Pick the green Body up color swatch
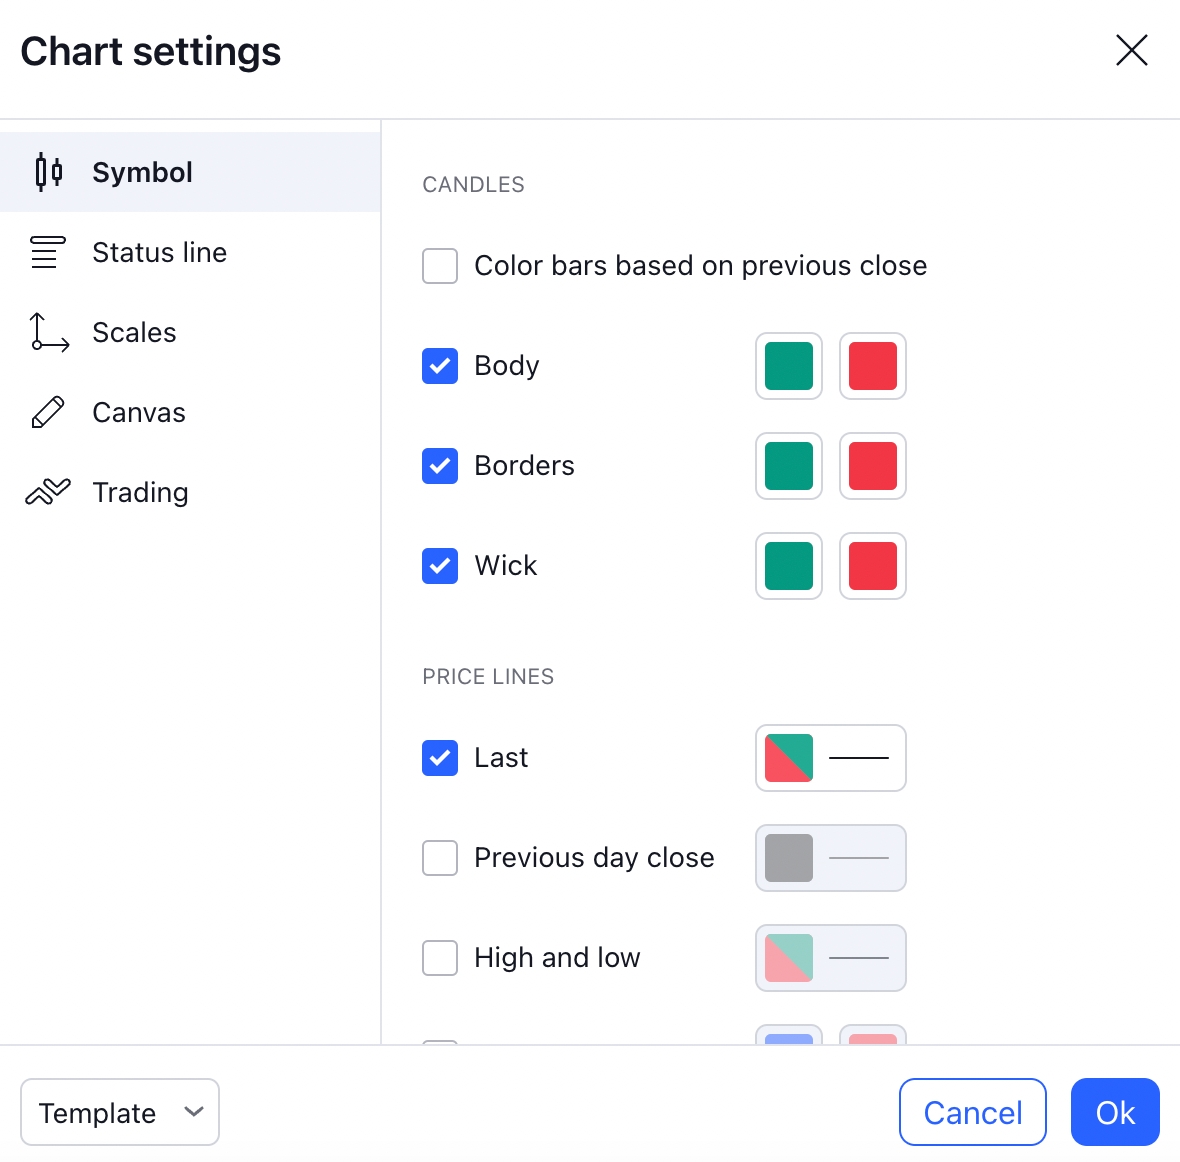The image size is (1180, 1162). [789, 366]
